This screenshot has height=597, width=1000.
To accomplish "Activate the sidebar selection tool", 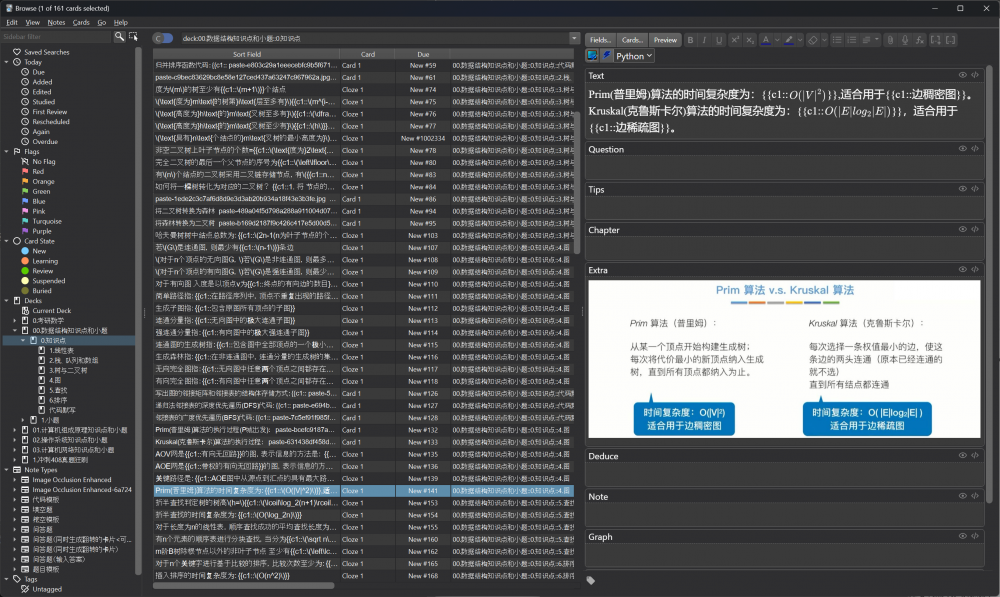I will (x=133, y=37).
